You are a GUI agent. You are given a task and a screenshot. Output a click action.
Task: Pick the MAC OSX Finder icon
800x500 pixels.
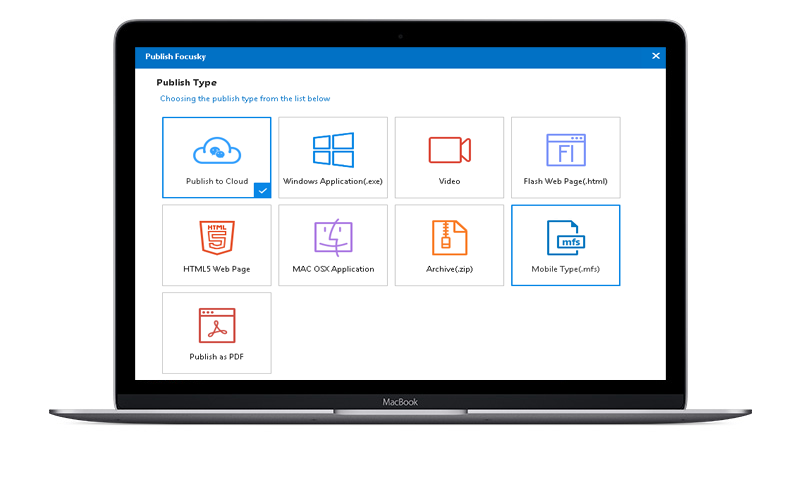click(333, 237)
